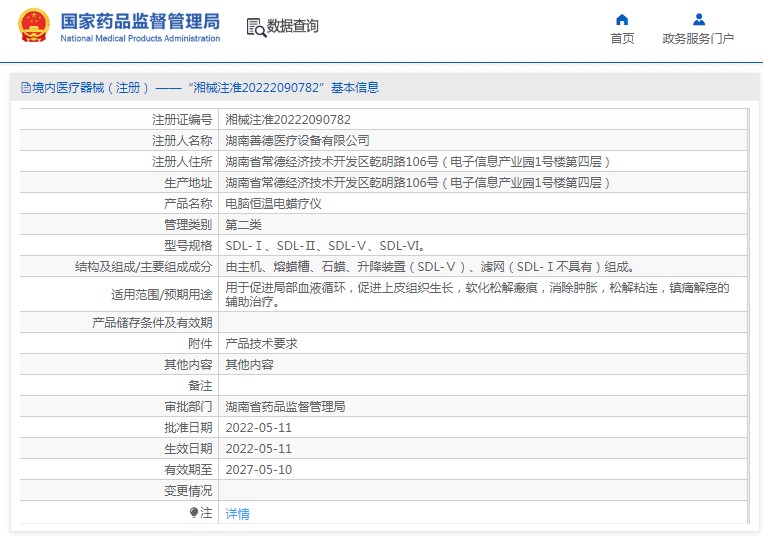Select registration number 湘械注准20222090782 cell
This screenshot has height=536, width=763.
tap(288, 120)
